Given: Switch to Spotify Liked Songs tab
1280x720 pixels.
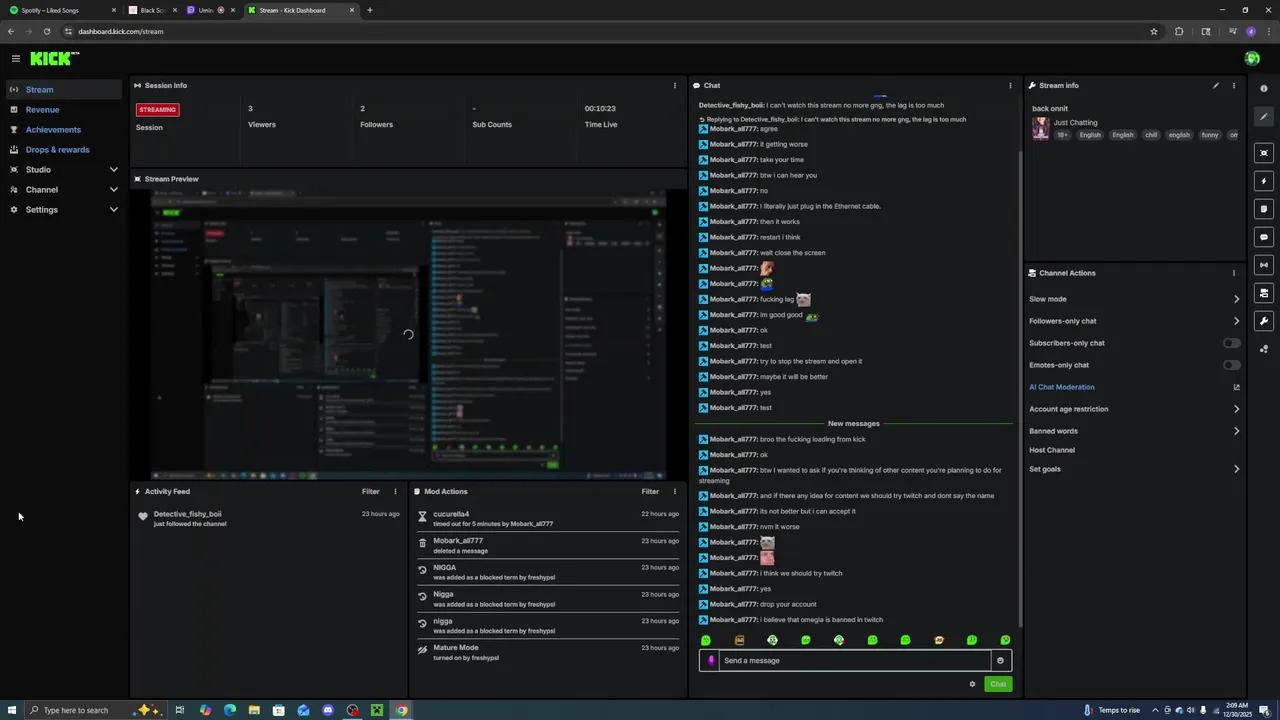Looking at the screenshot, I should coord(62,10).
